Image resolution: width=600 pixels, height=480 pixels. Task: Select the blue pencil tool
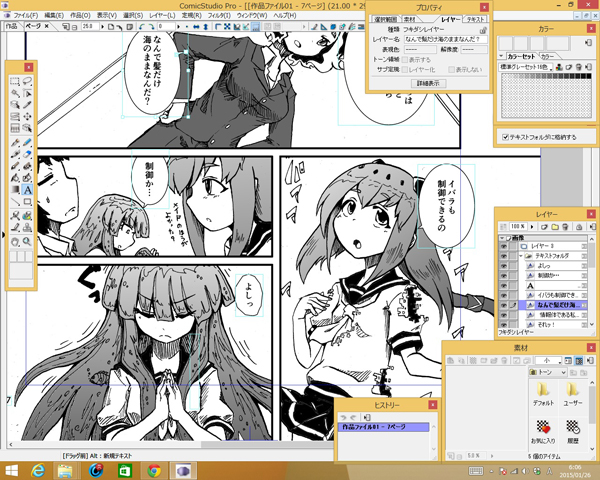27,142
